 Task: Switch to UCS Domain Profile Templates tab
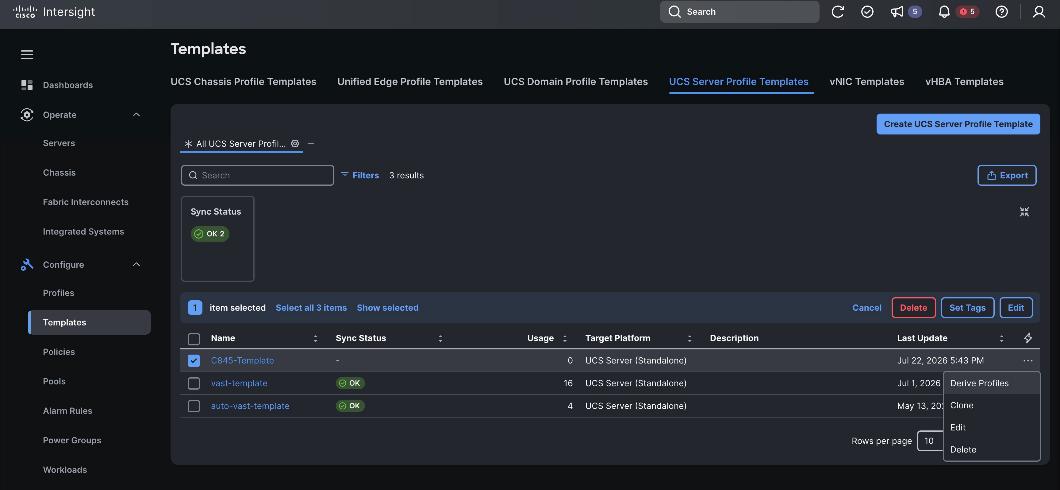coord(576,82)
